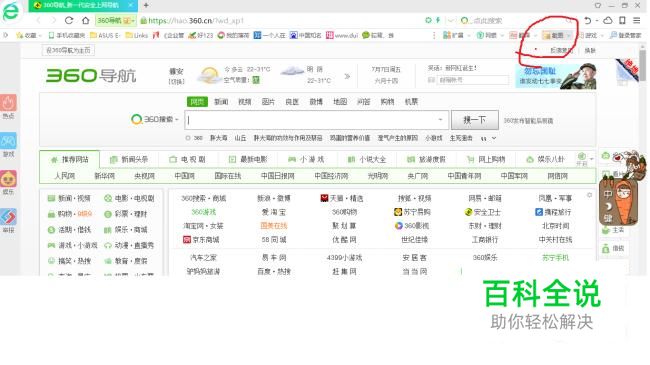This screenshot has height=365, width=650.
Task: Expand the hot search words chevron
Action: [494, 138]
